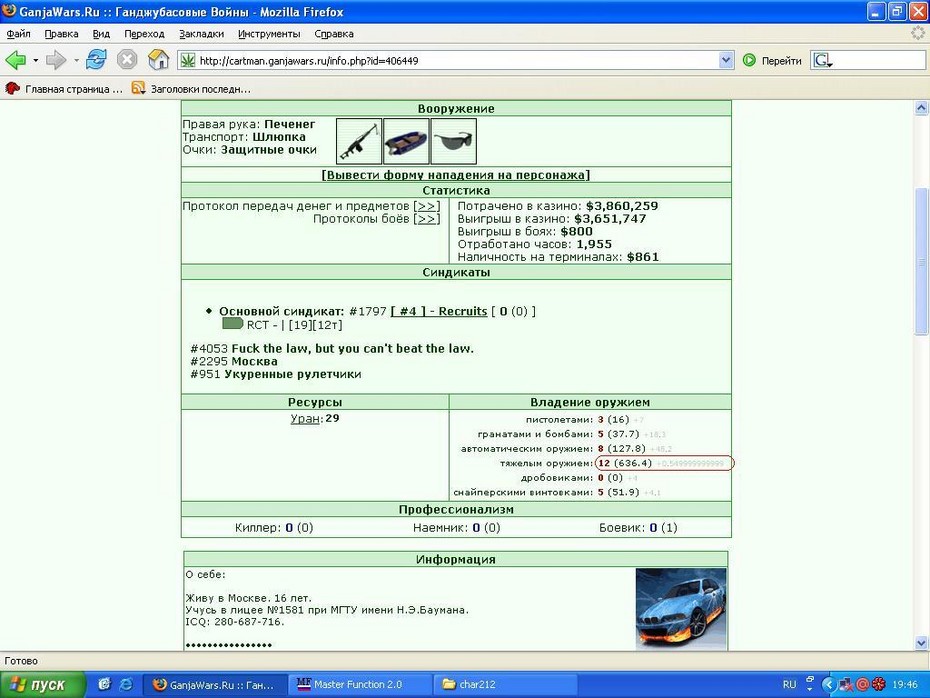Click the vertical scrollbar thumb
This screenshot has height=698, width=930.
click(921, 262)
